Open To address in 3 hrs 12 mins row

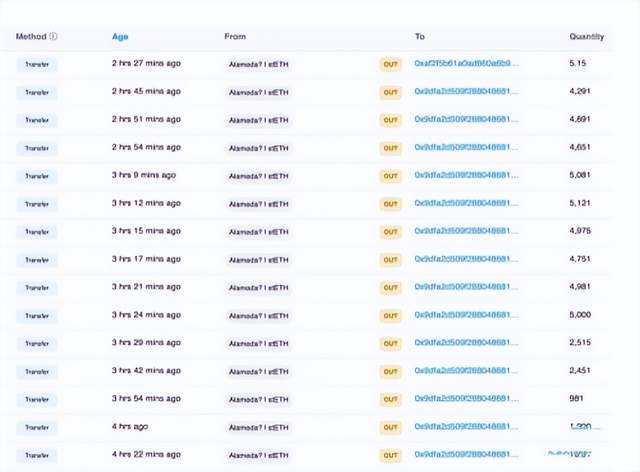click(467, 204)
